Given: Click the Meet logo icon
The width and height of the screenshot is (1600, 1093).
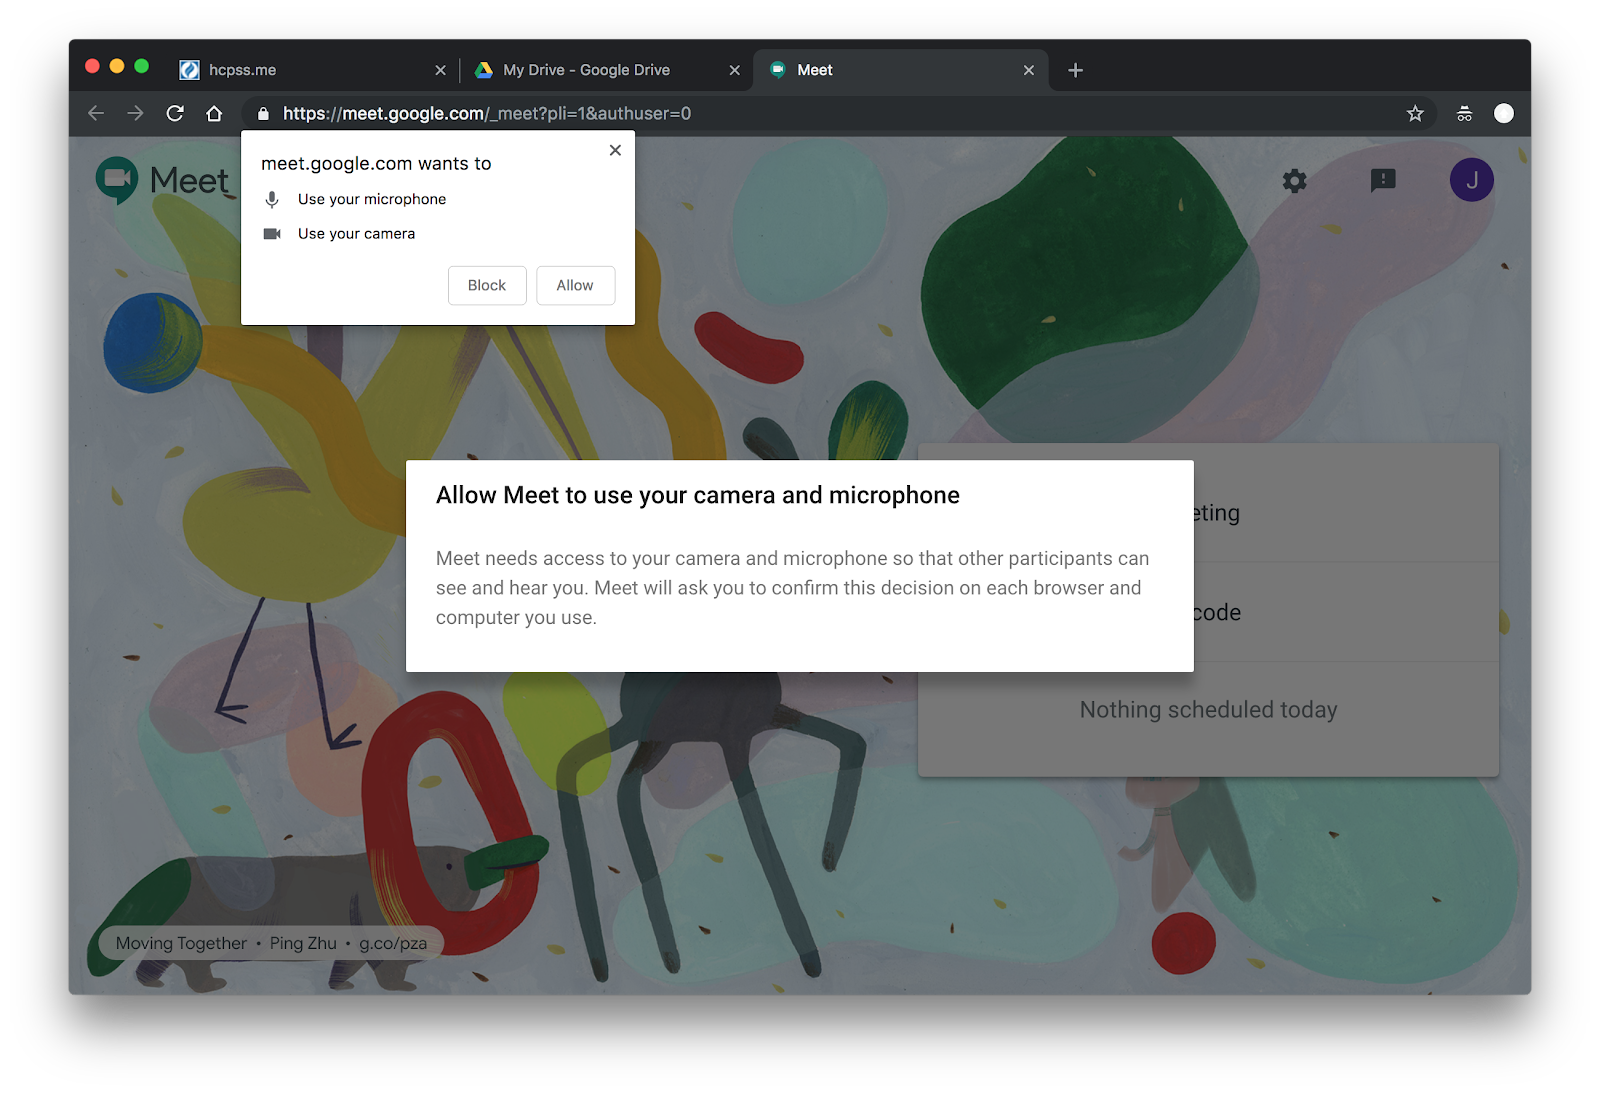Looking at the screenshot, I should pos(117,181).
